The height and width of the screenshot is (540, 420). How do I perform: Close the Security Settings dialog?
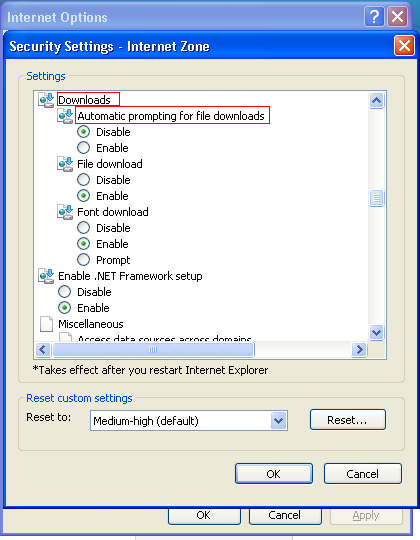[x=404, y=45]
